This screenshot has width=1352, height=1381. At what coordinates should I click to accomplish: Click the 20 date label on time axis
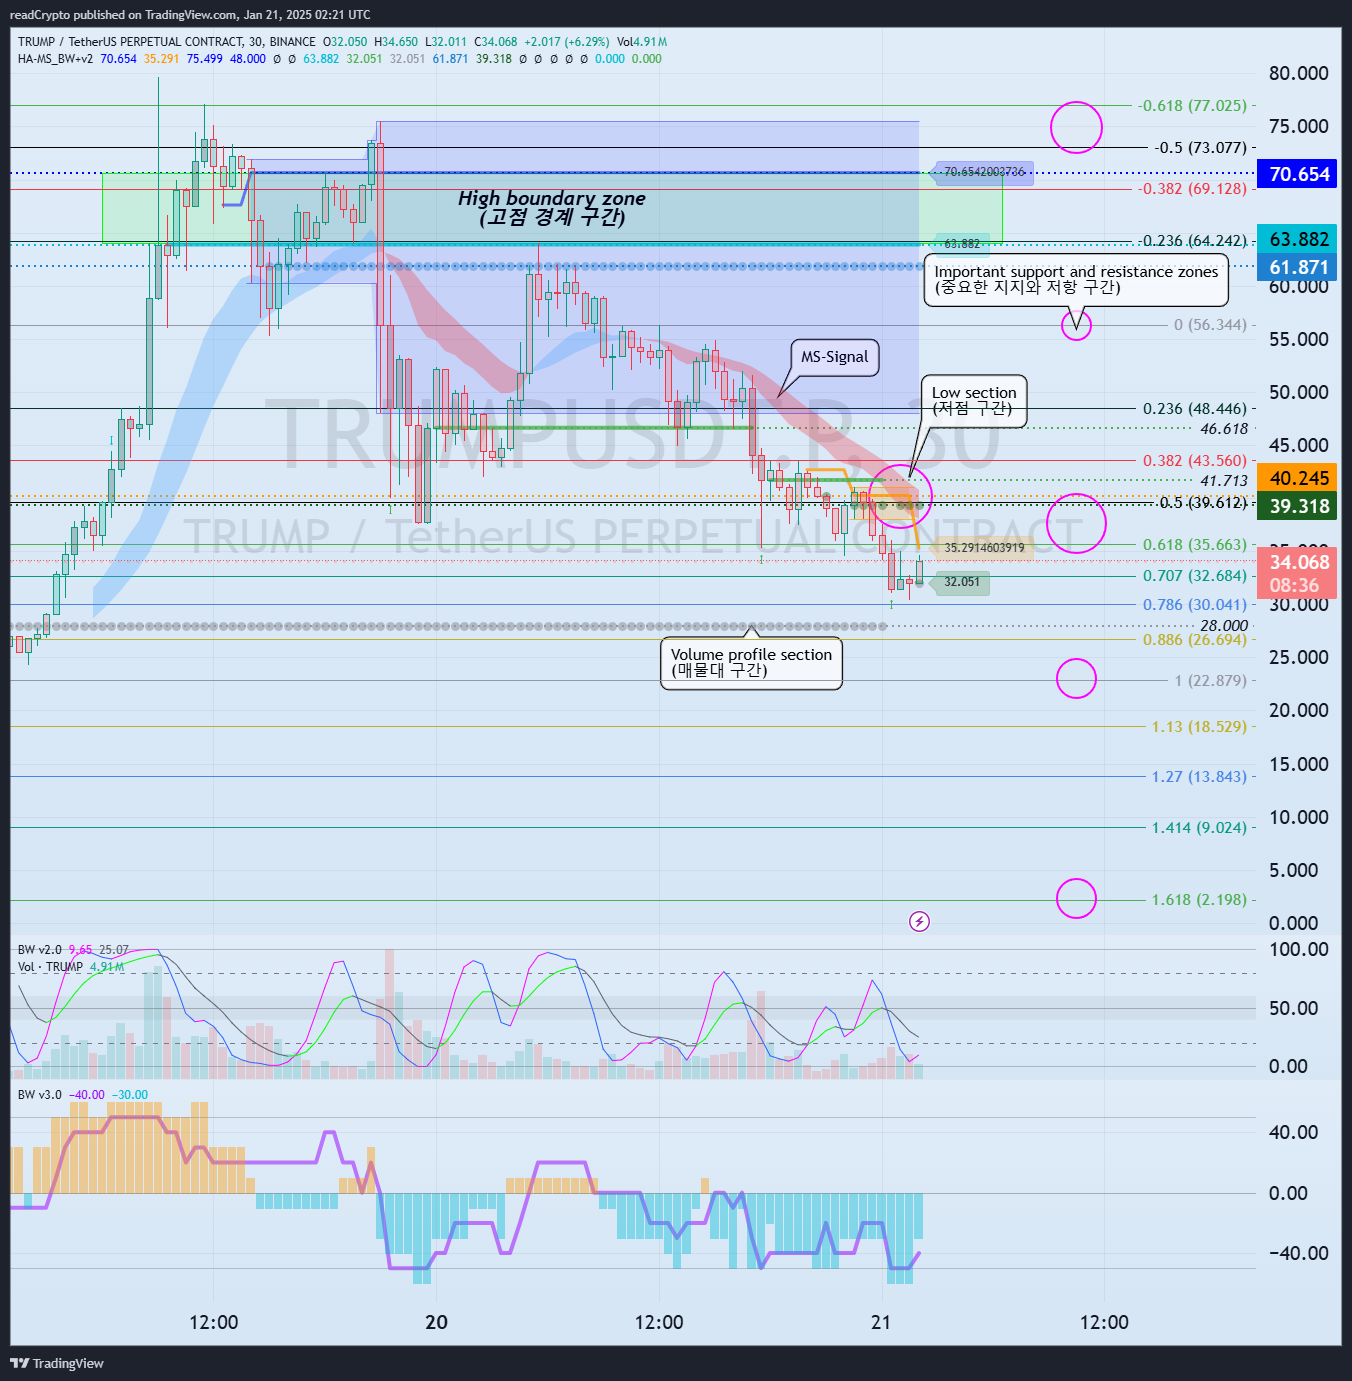[436, 1322]
